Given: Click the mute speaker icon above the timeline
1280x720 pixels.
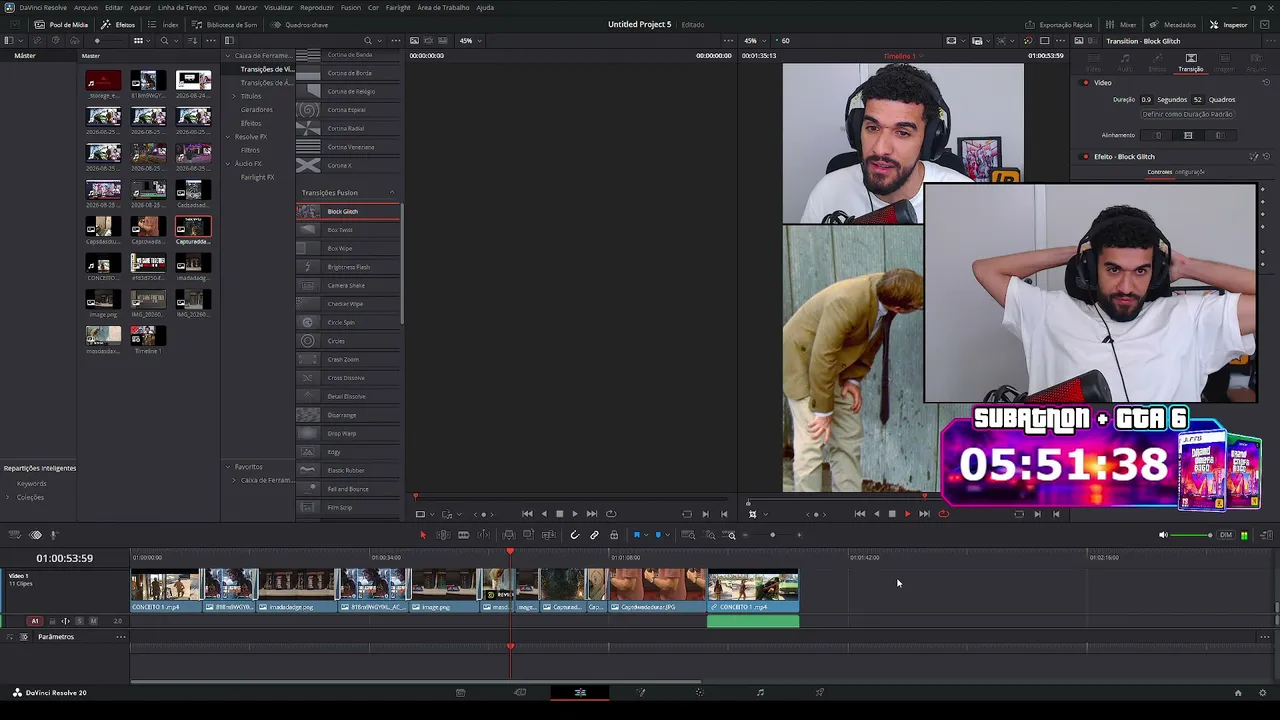Looking at the screenshot, I should coord(1163,535).
